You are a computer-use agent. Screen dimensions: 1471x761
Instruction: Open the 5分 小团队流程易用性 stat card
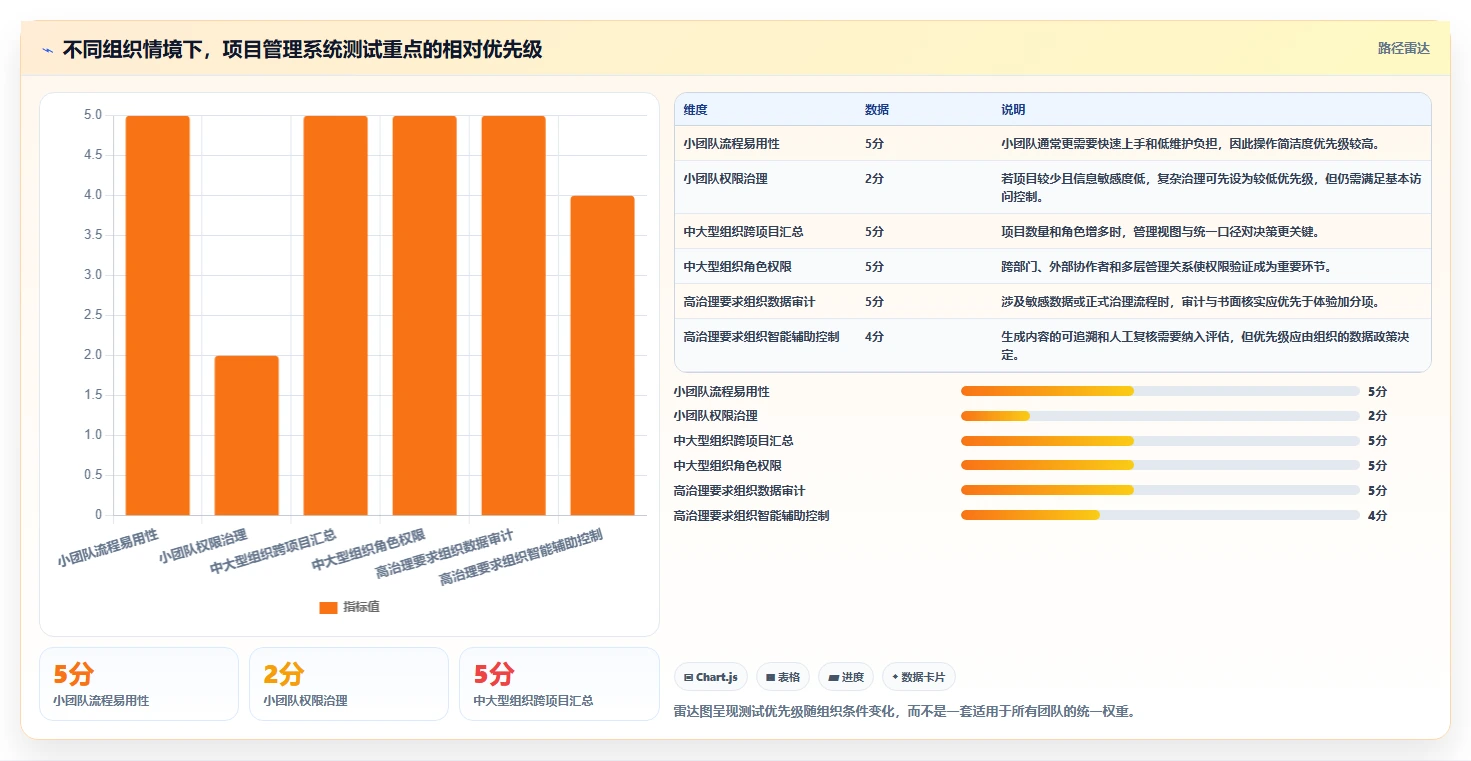pos(139,684)
